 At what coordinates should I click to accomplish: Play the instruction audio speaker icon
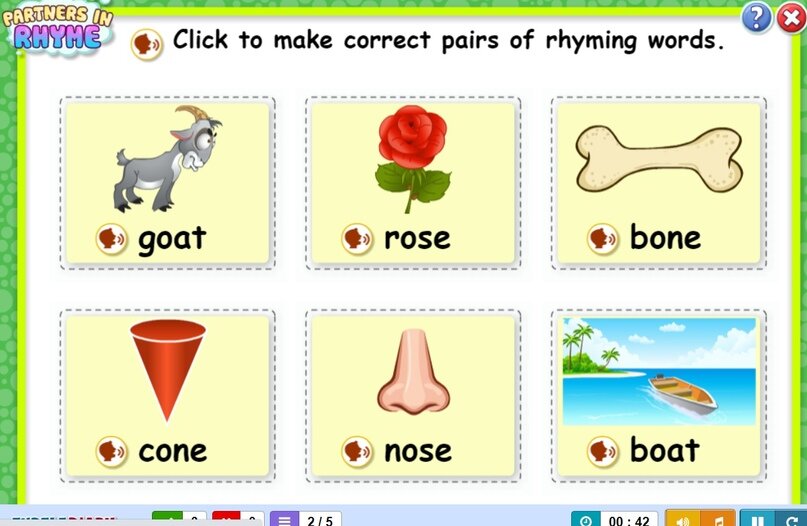pos(147,44)
